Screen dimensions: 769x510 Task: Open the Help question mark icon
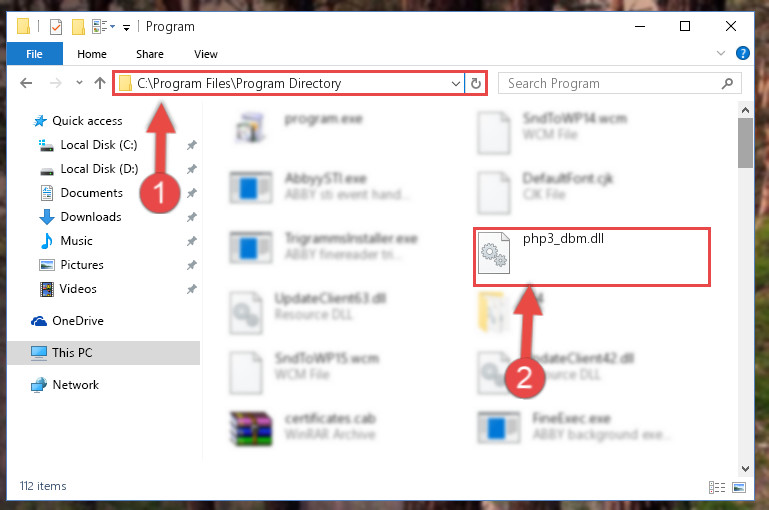tap(743, 53)
